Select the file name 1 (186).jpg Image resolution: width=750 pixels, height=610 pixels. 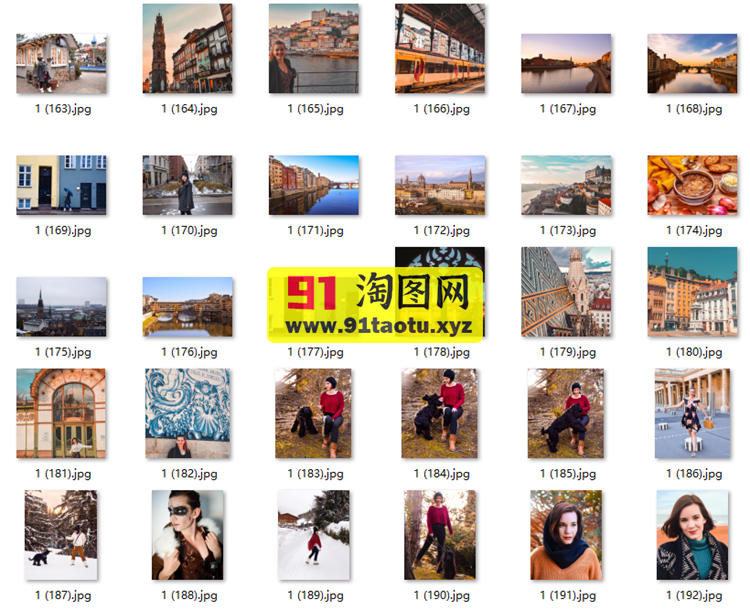point(695,474)
